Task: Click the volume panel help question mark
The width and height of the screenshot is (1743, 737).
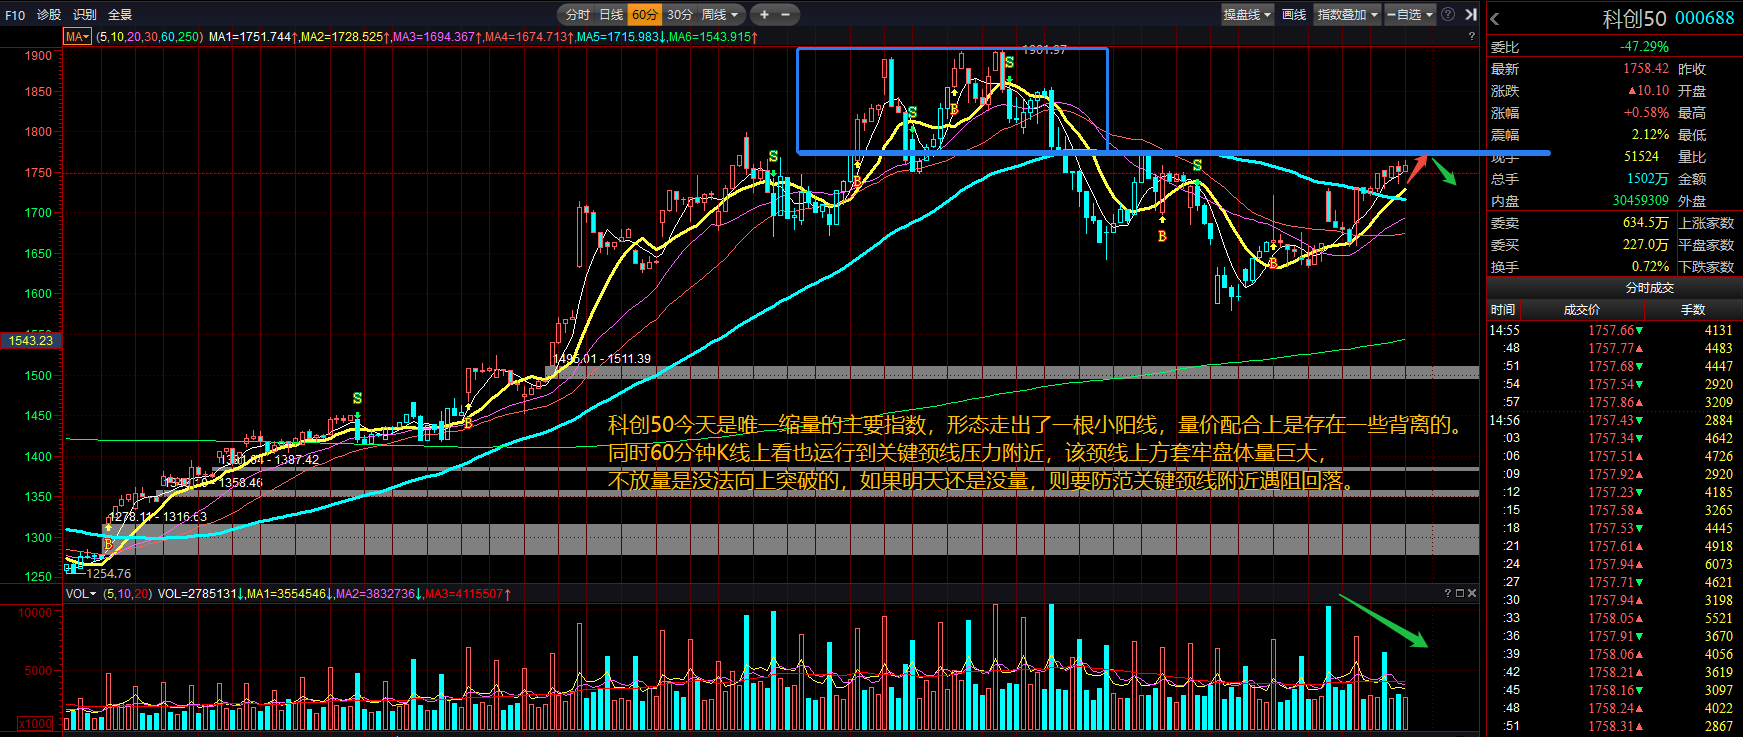Action: click(x=1447, y=594)
